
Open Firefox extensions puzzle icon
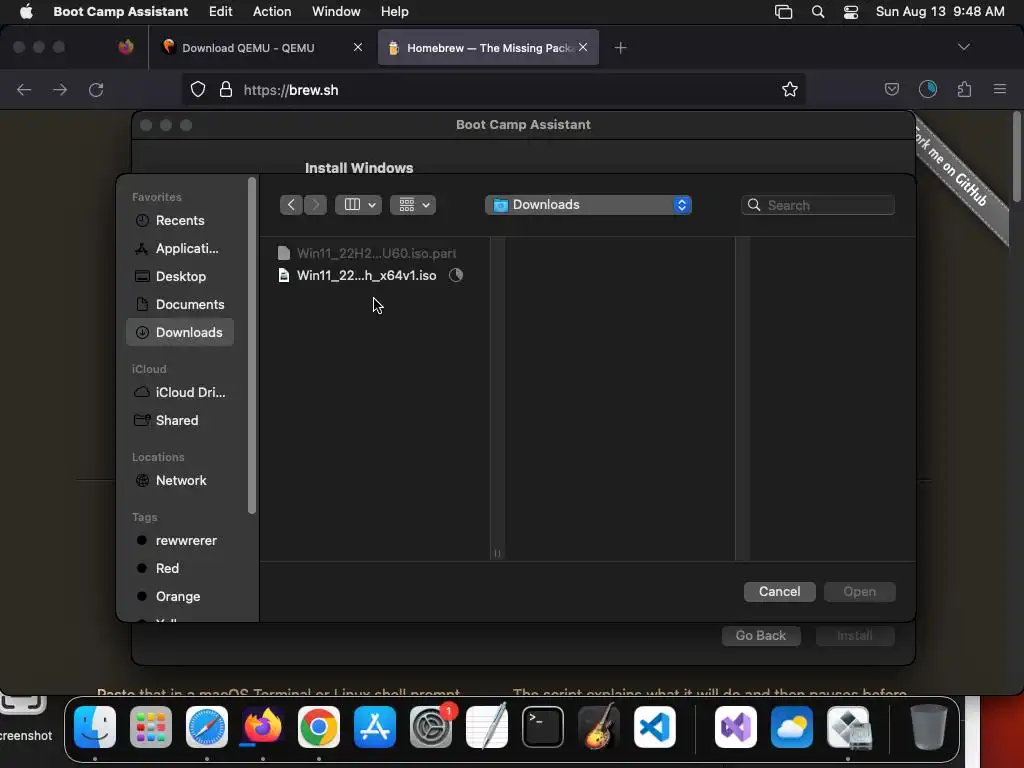pos(965,89)
